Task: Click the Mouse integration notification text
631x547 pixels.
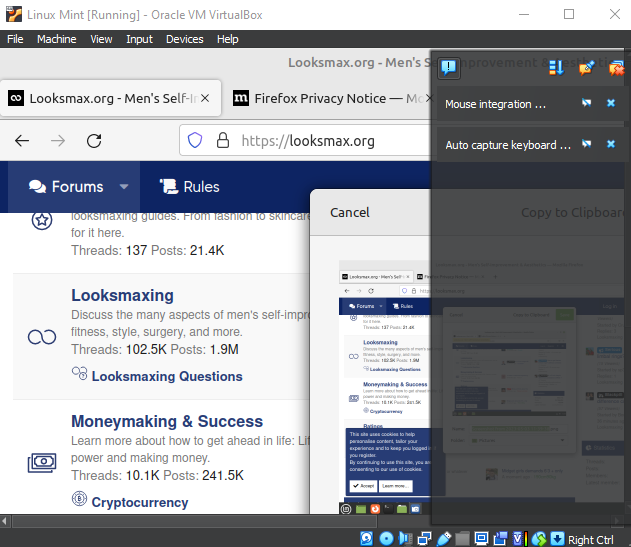Action: point(495,104)
